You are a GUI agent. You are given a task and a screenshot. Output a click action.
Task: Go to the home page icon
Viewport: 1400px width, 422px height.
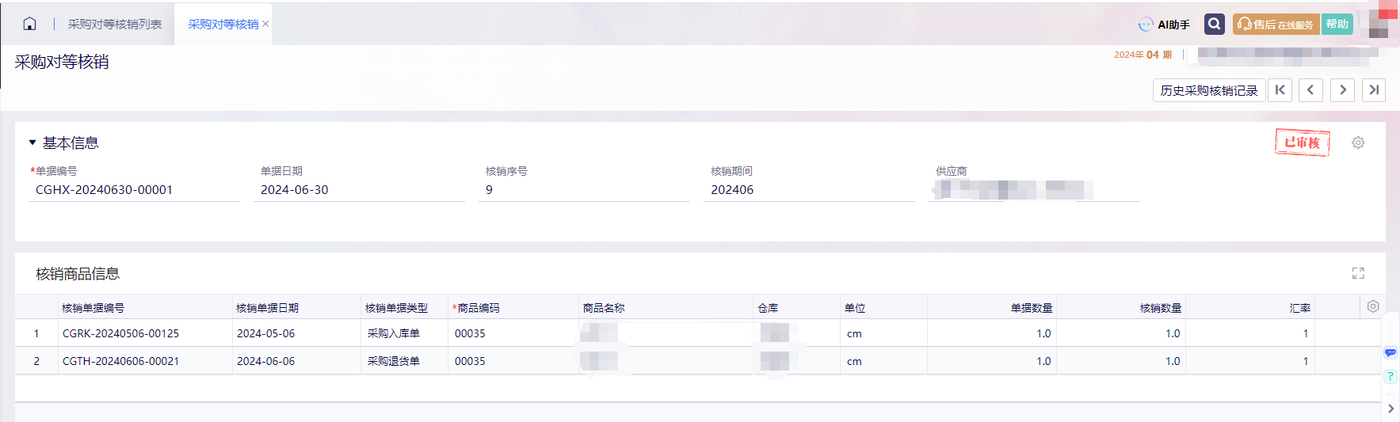pos(28,23)
